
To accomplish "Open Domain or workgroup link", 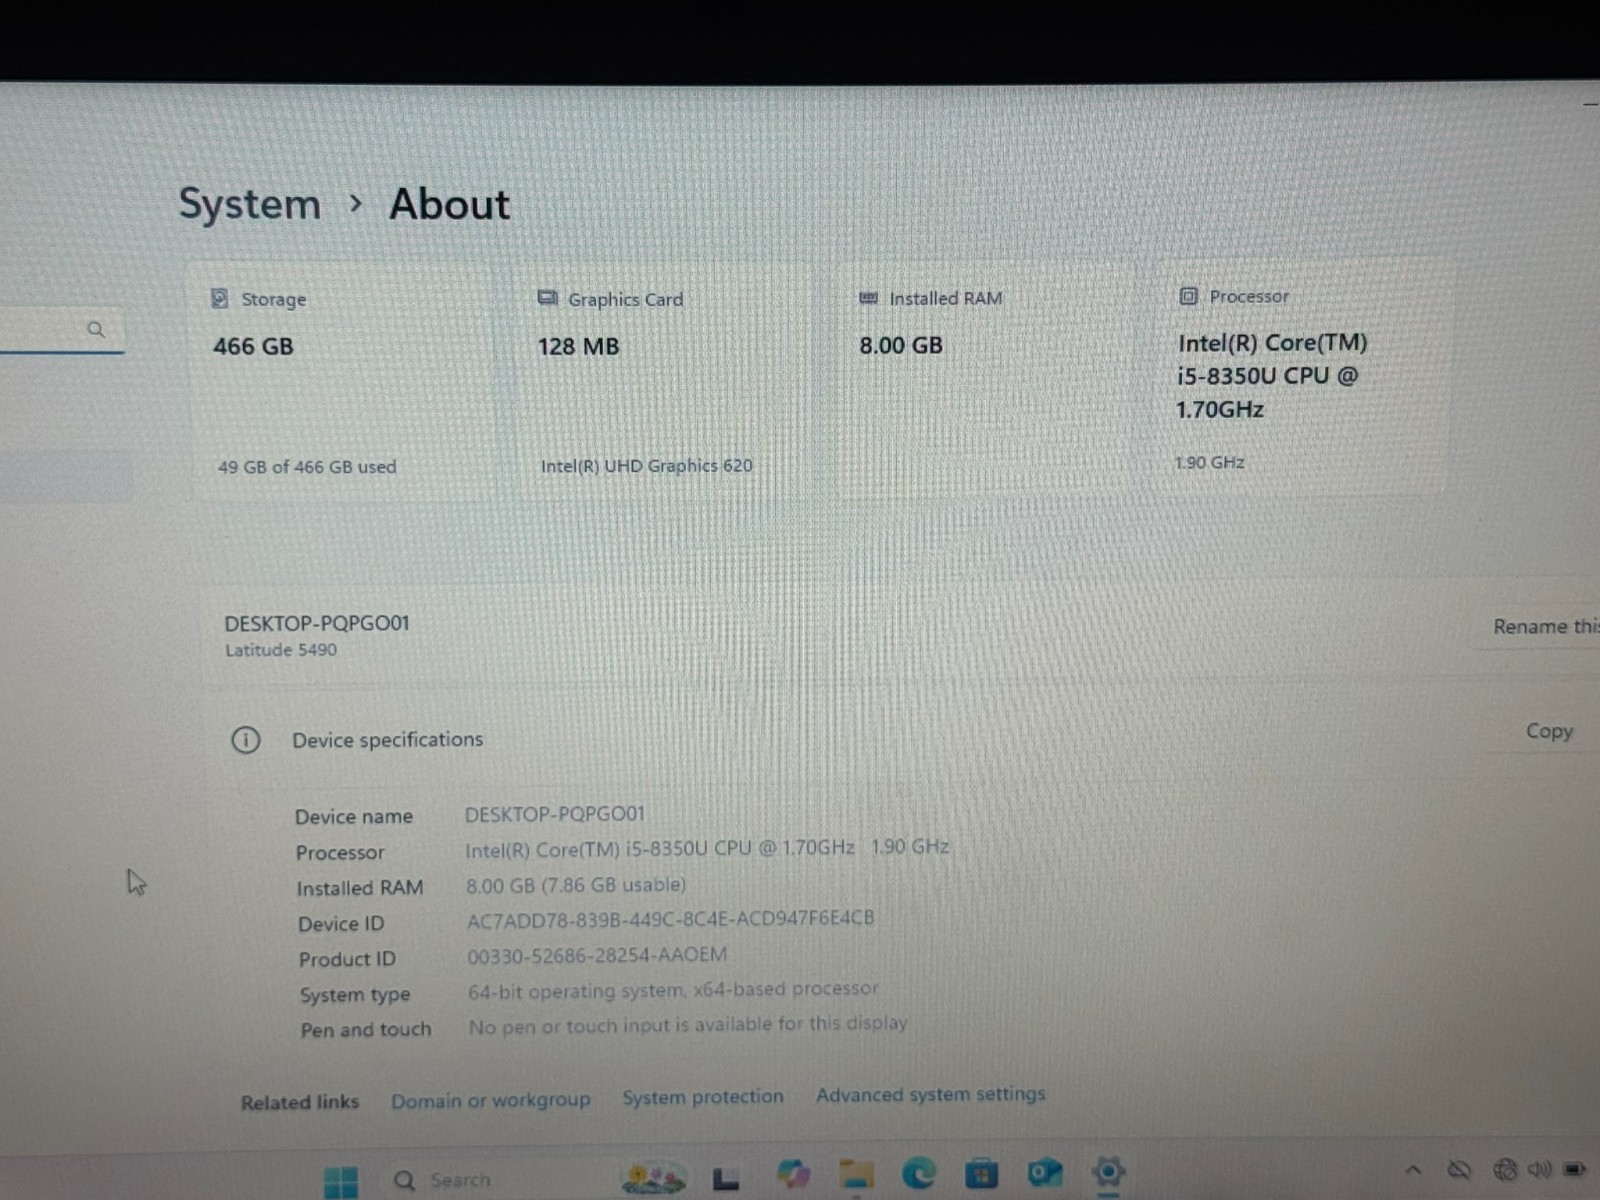I will coord(490,1100).
